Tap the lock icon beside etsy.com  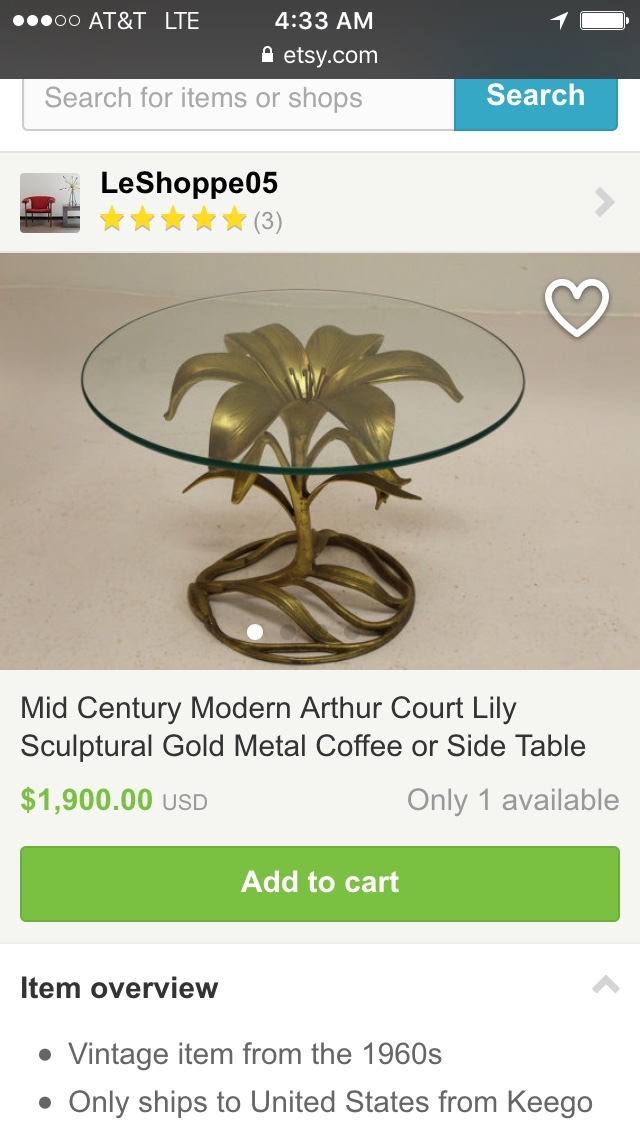267,54
